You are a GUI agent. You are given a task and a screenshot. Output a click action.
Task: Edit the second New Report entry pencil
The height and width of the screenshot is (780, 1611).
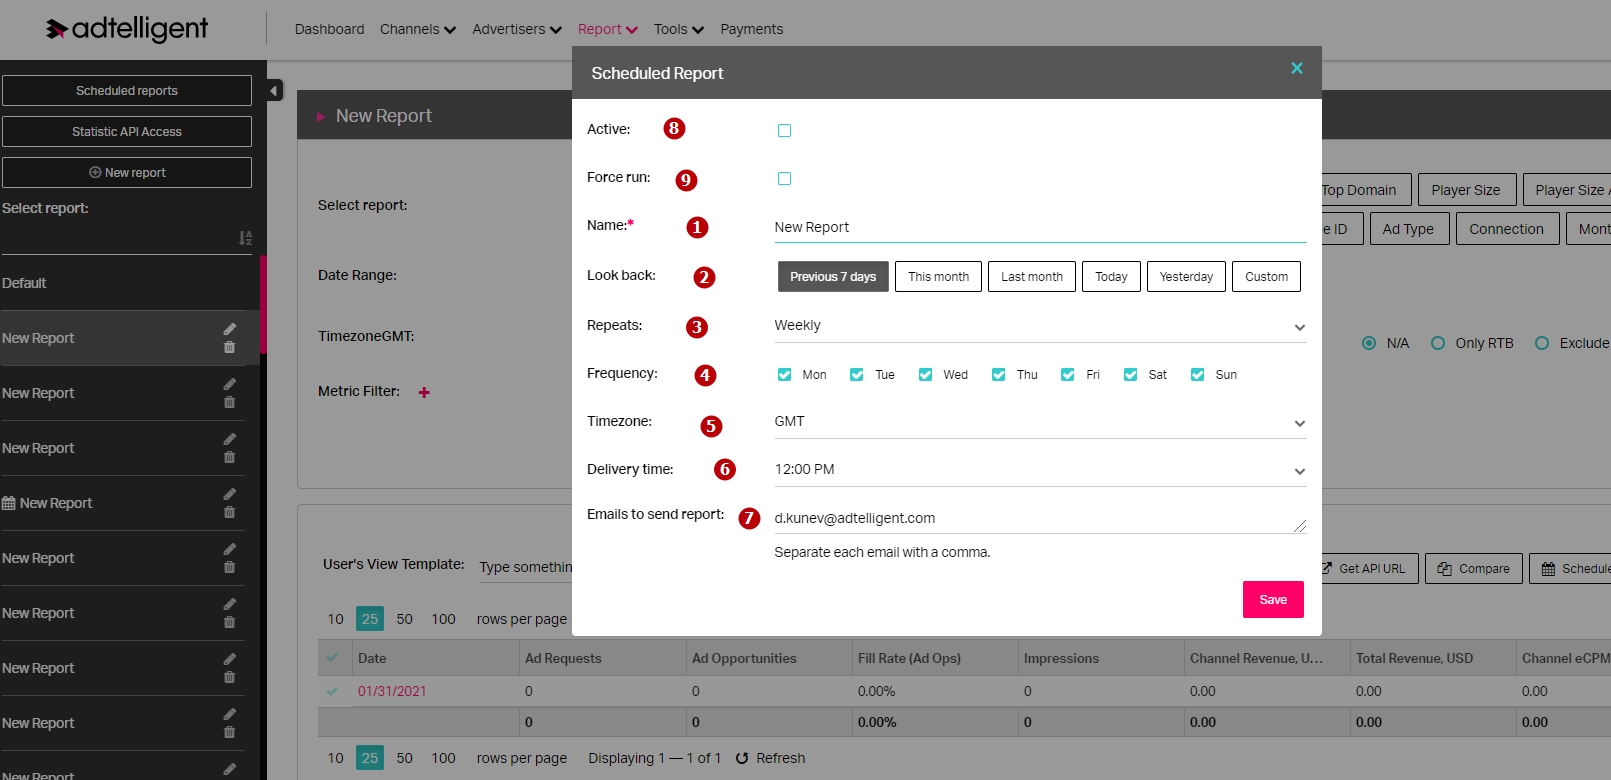(229, 384)
